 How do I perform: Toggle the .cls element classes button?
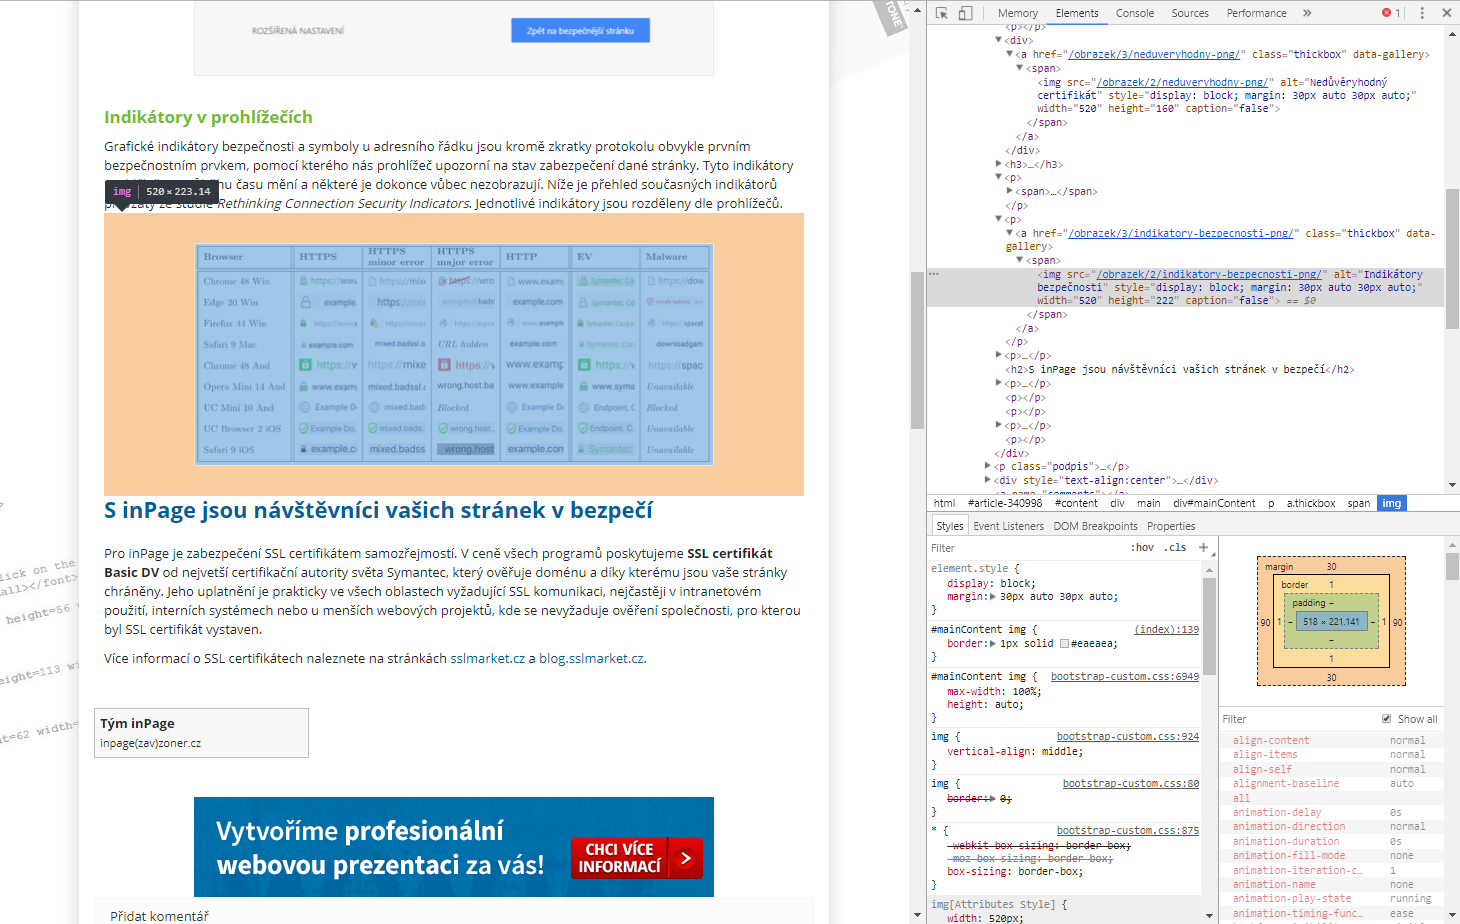click(1175, 548)
